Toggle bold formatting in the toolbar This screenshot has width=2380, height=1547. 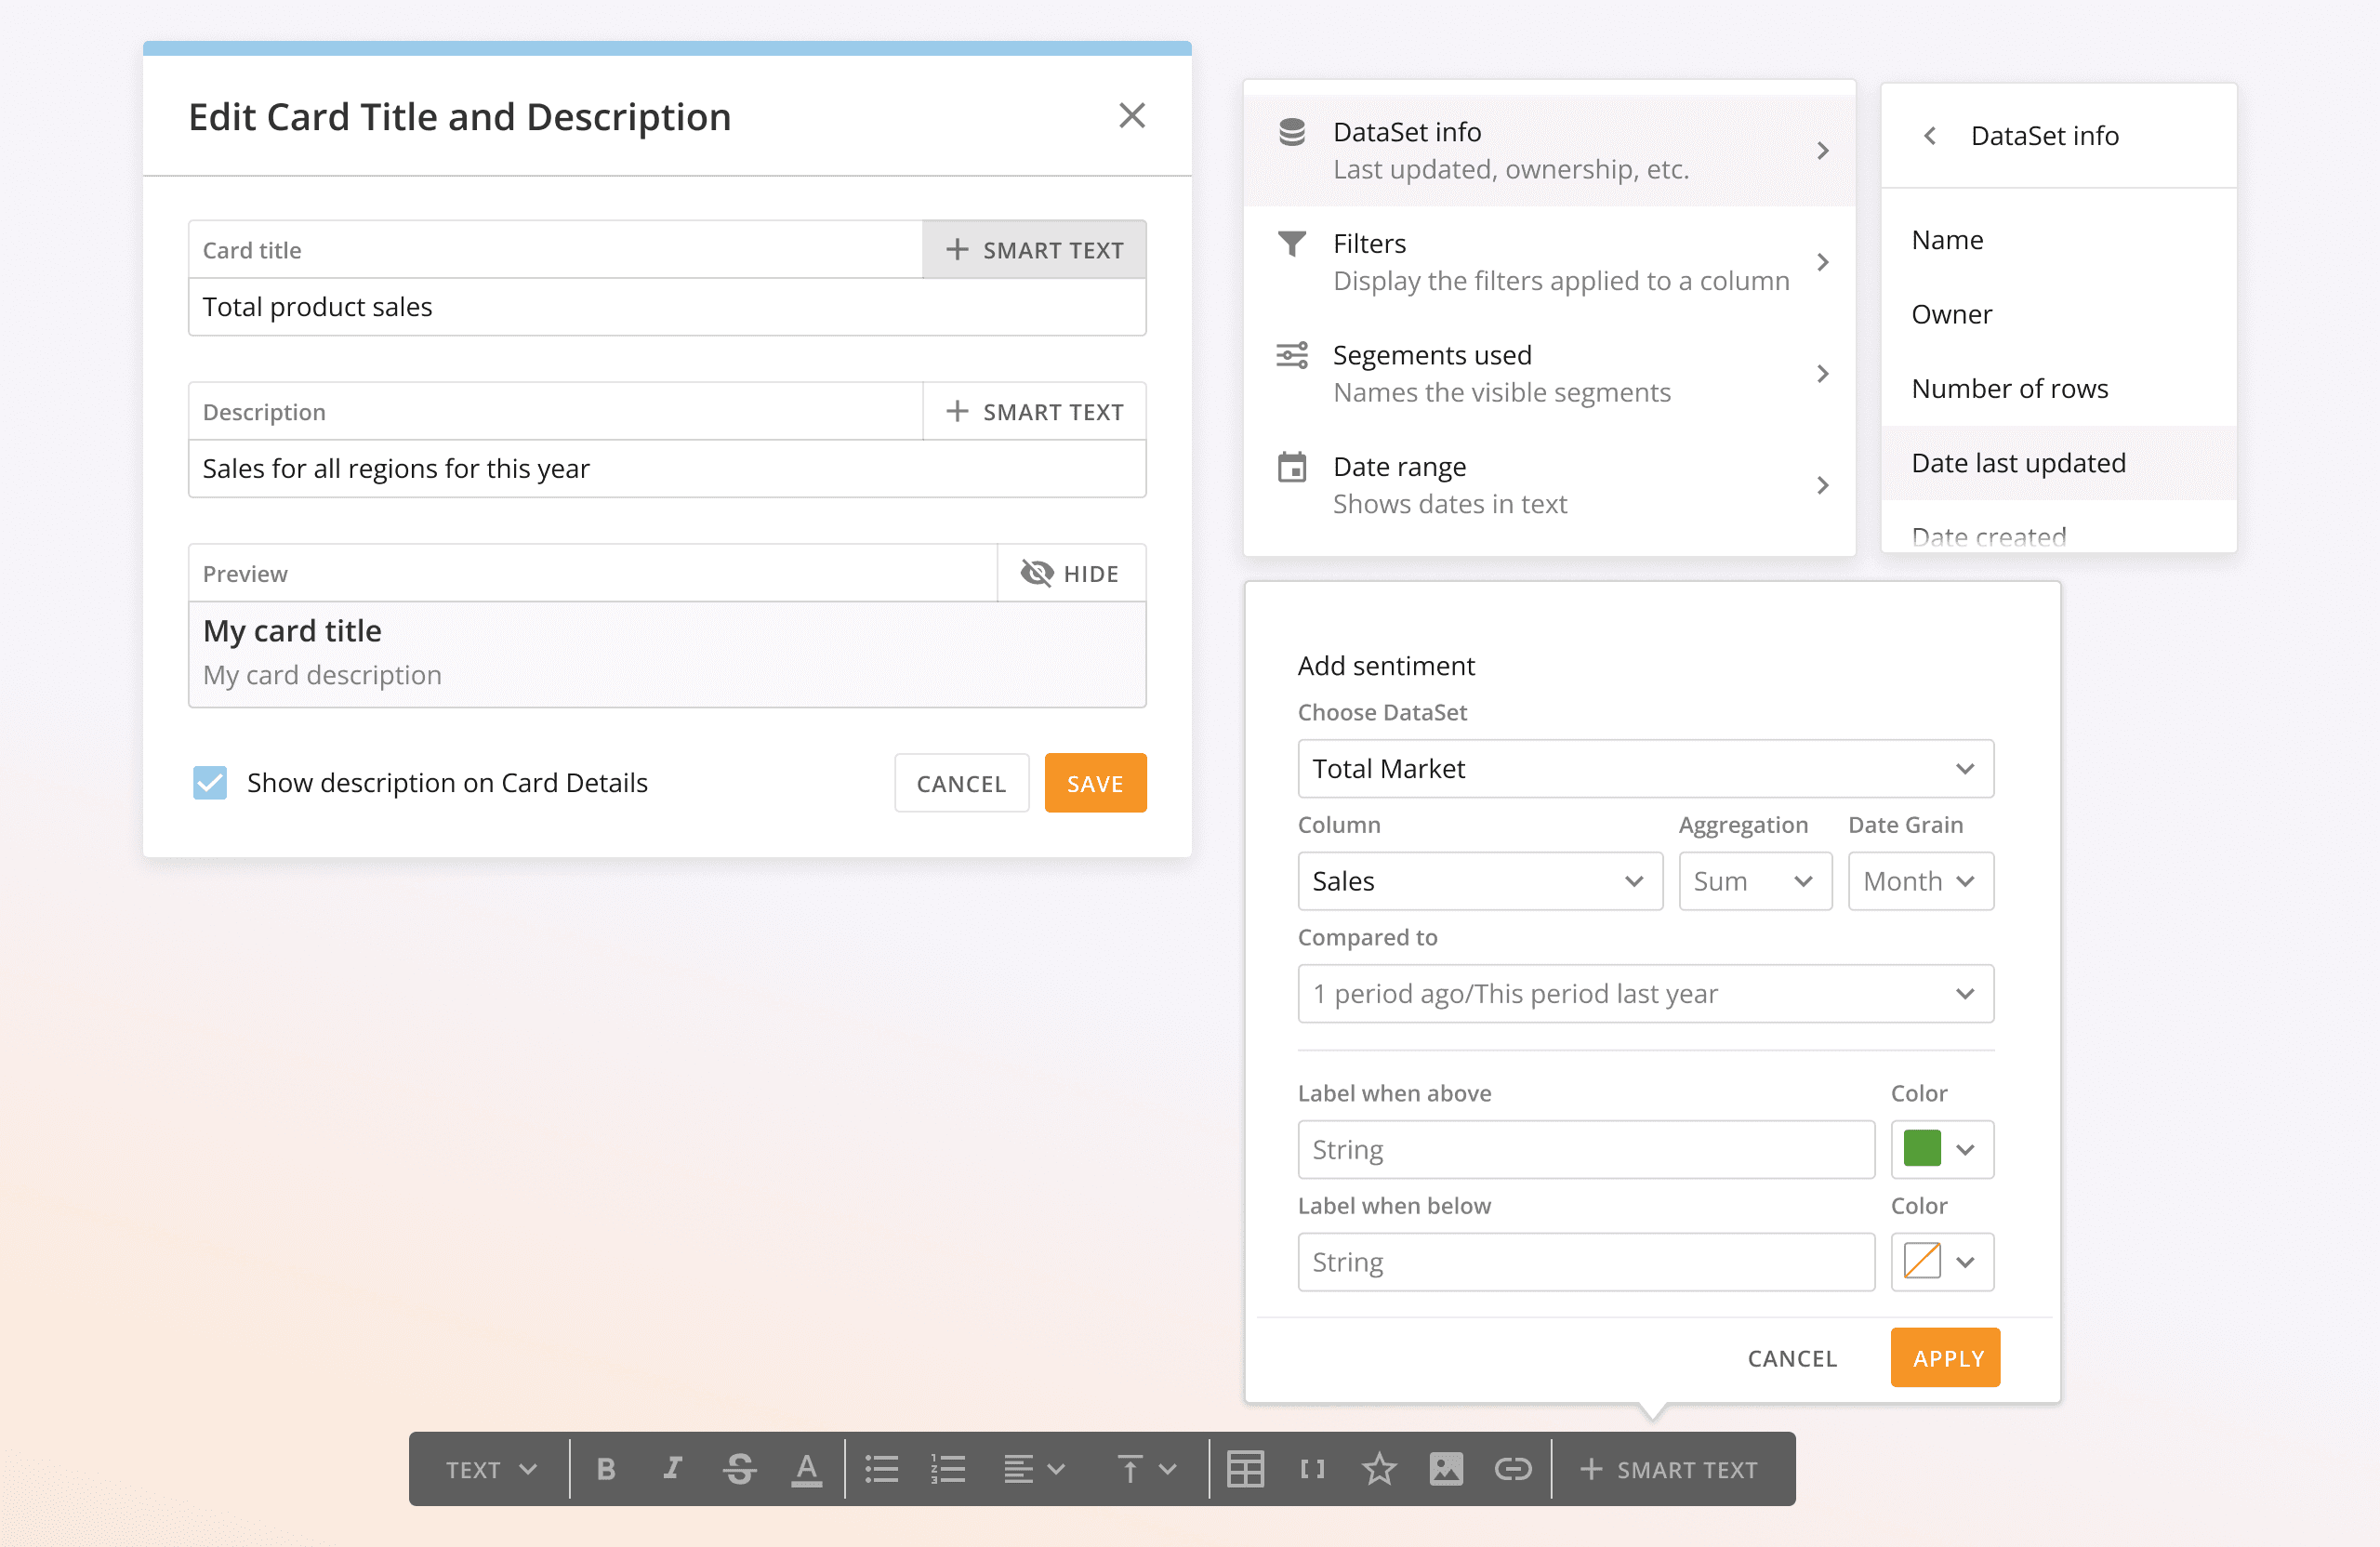[606, 1468]
